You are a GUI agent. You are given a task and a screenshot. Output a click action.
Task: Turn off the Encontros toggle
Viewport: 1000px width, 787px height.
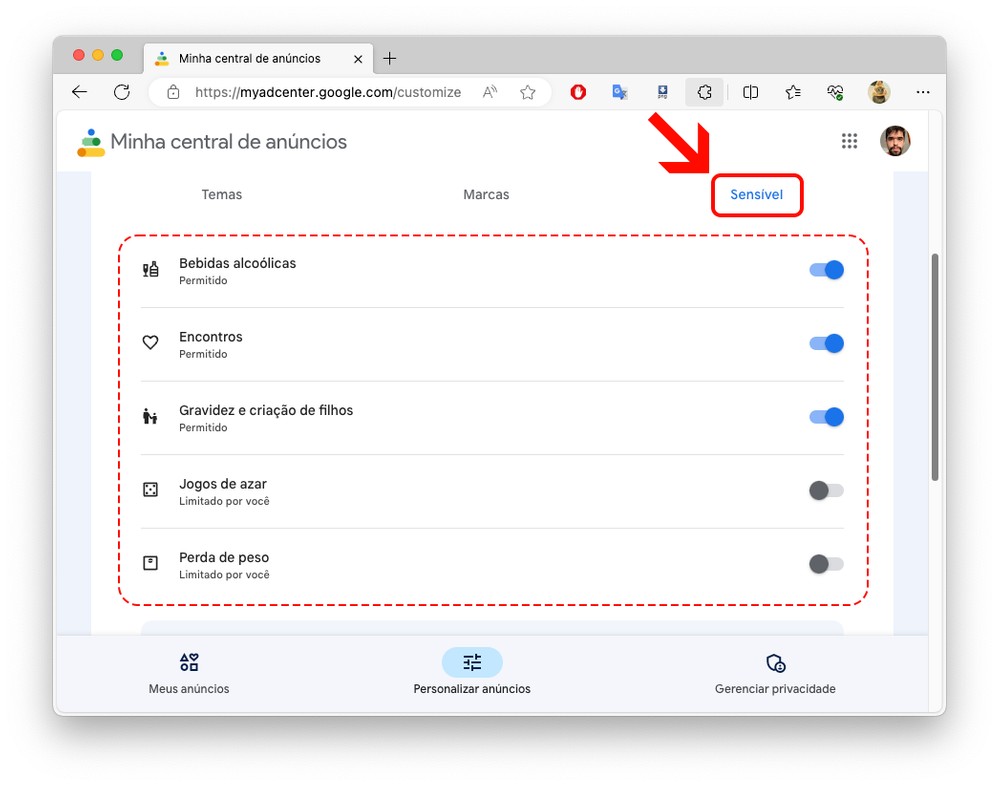click(x=827, y=343)
